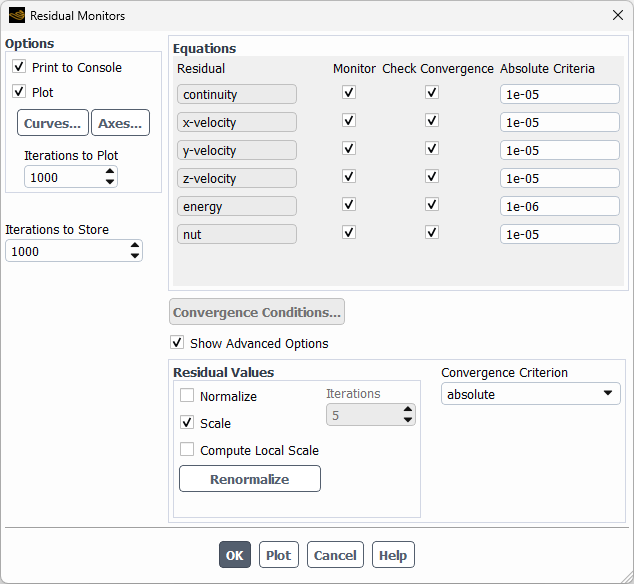Enable Compute Local Scale checkbox
Screen dimensions: 634x584
[187, 449]
